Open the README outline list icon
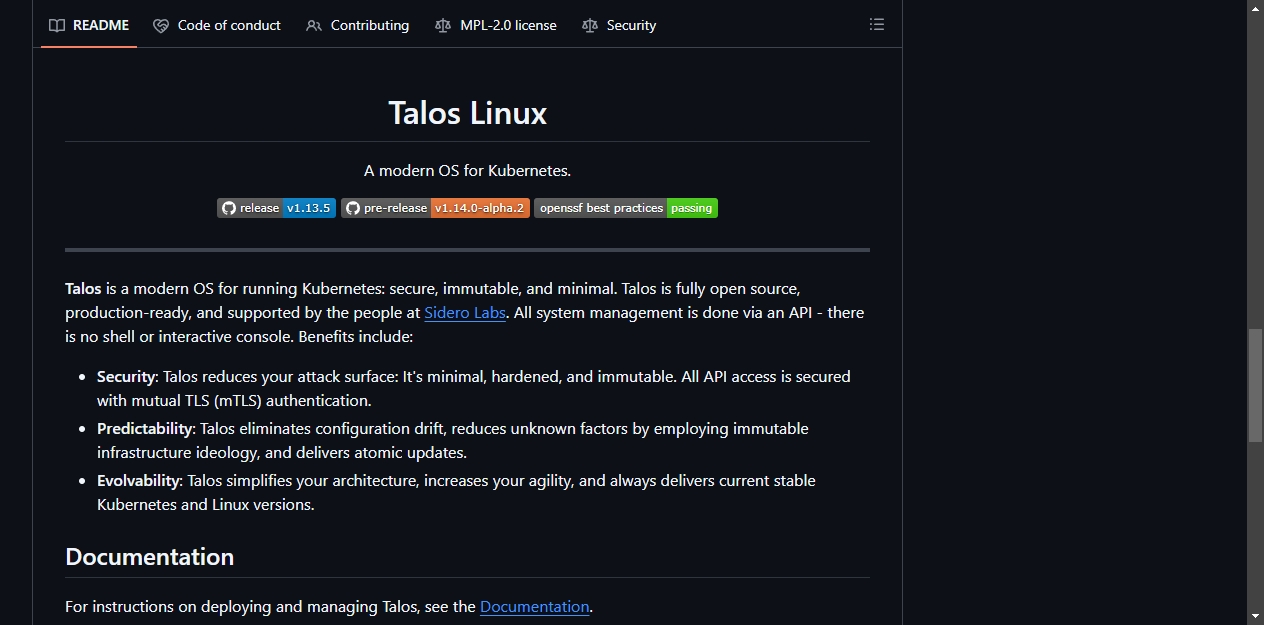1264x625 pixels. point(877,24)
